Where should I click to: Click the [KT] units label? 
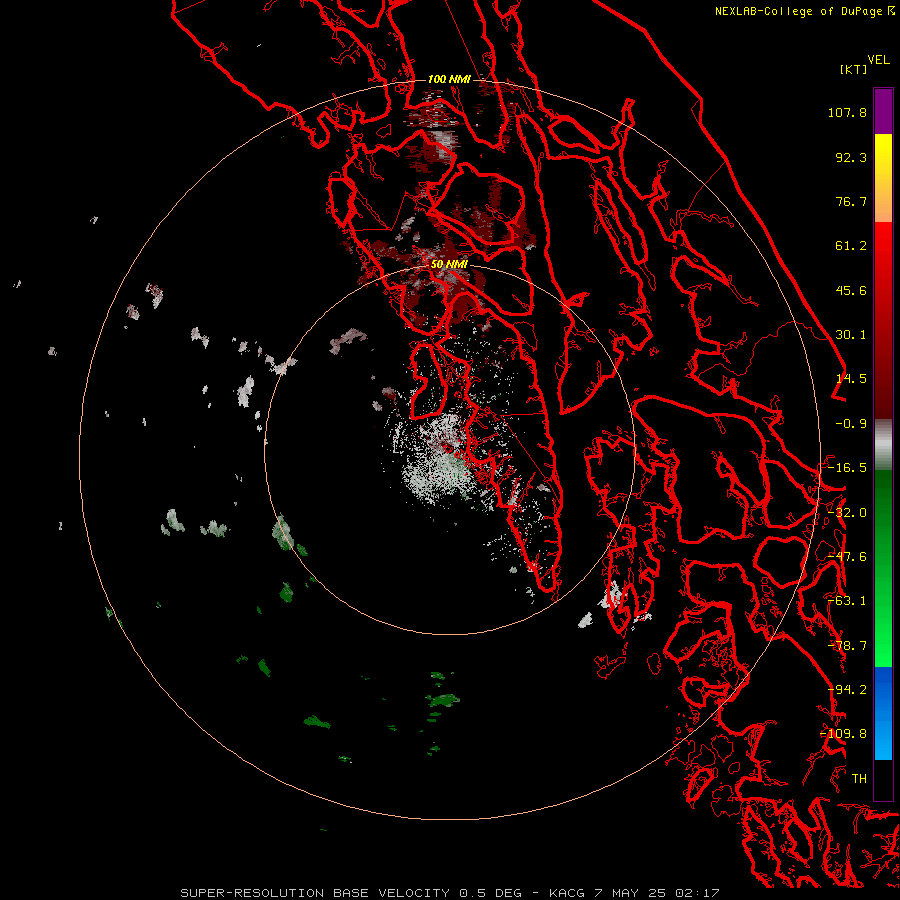coord(853,69)
